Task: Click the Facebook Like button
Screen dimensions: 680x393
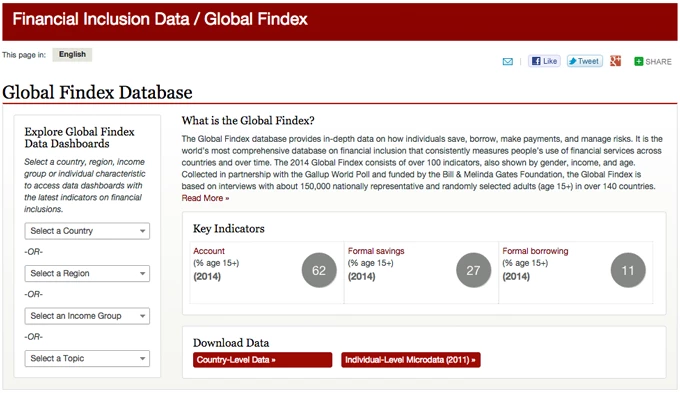Action: tap(544, 61)
